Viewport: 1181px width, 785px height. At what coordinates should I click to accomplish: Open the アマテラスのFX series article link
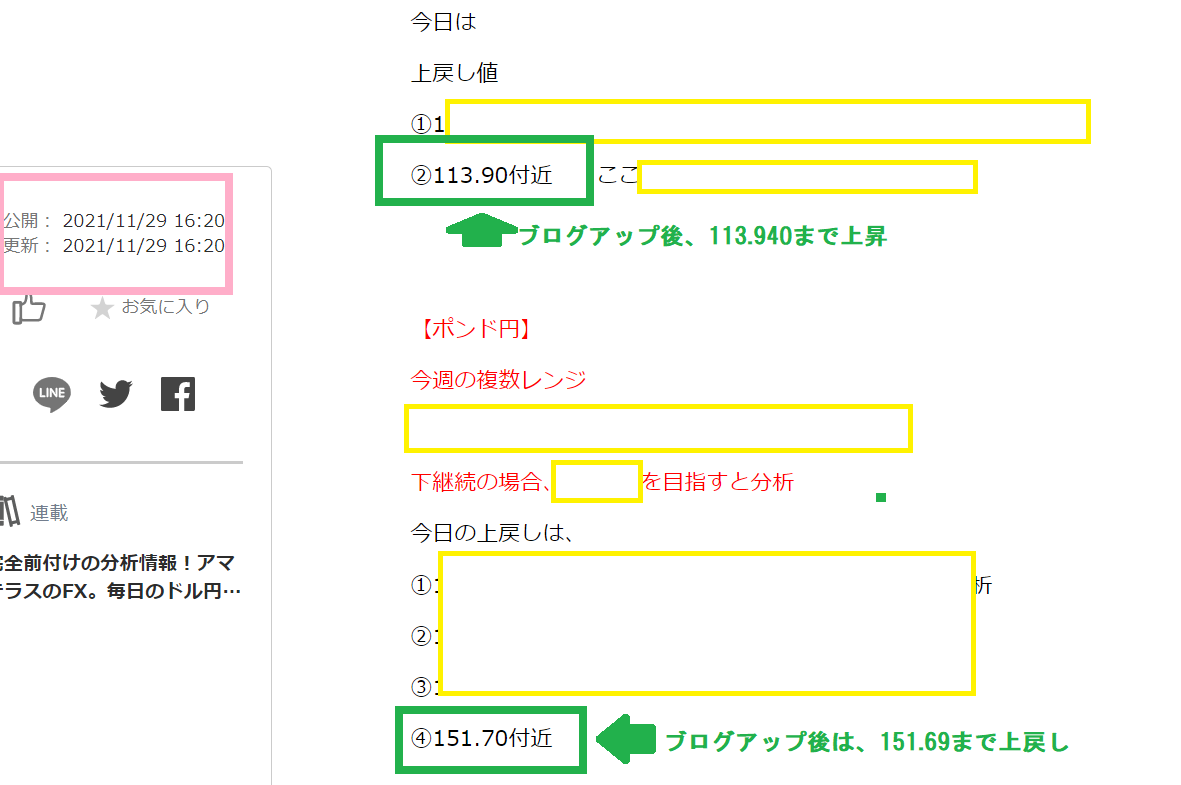(120, 577)
